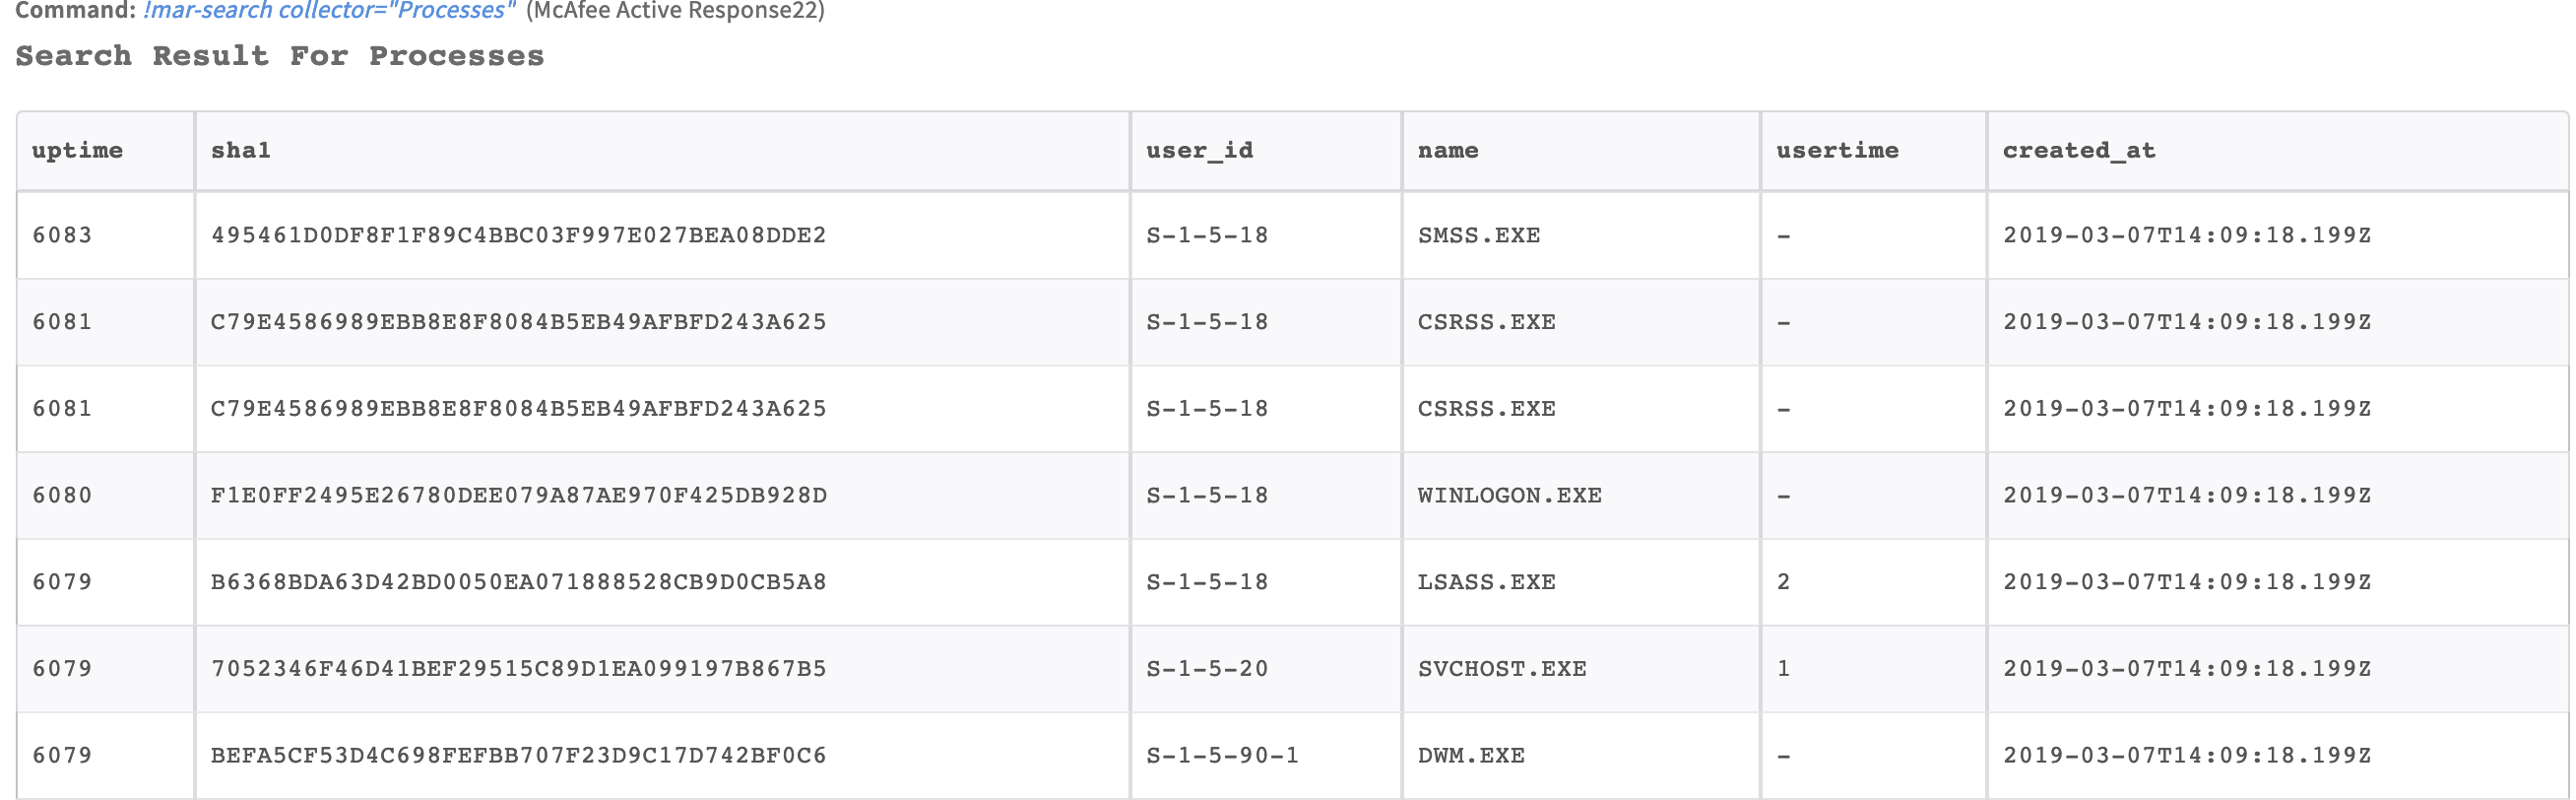Click the usertime value 2 for LSASS.EXE
Viewport: 2576px width, 800px height.
click(x=1783, y=582)
